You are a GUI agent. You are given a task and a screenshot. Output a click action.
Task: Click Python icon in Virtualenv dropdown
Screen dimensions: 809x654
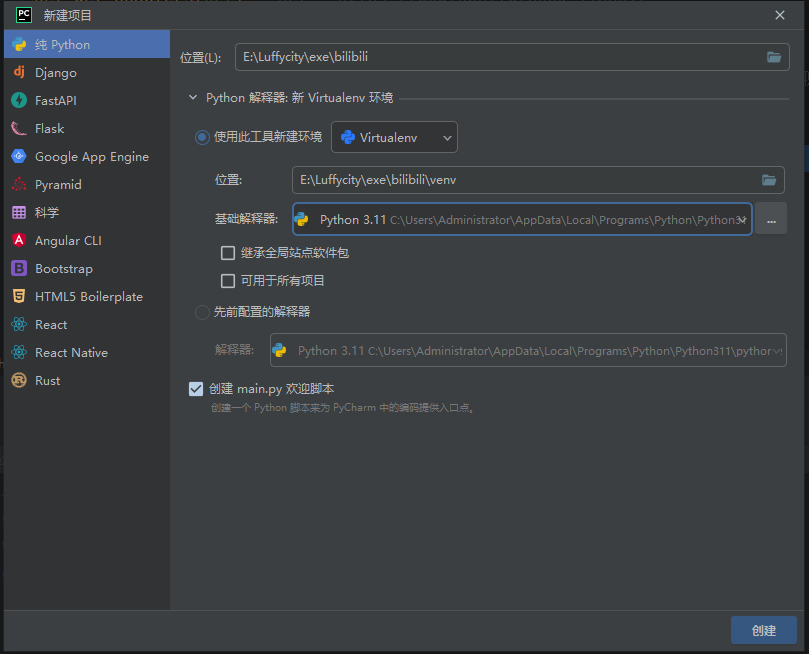348,137
